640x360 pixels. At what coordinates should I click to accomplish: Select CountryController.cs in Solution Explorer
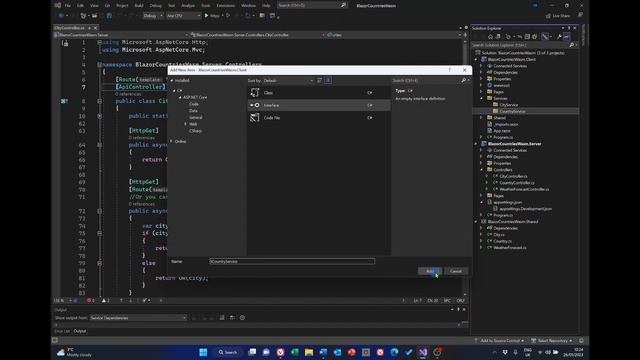pyautogui.click(x=517, y=183)
